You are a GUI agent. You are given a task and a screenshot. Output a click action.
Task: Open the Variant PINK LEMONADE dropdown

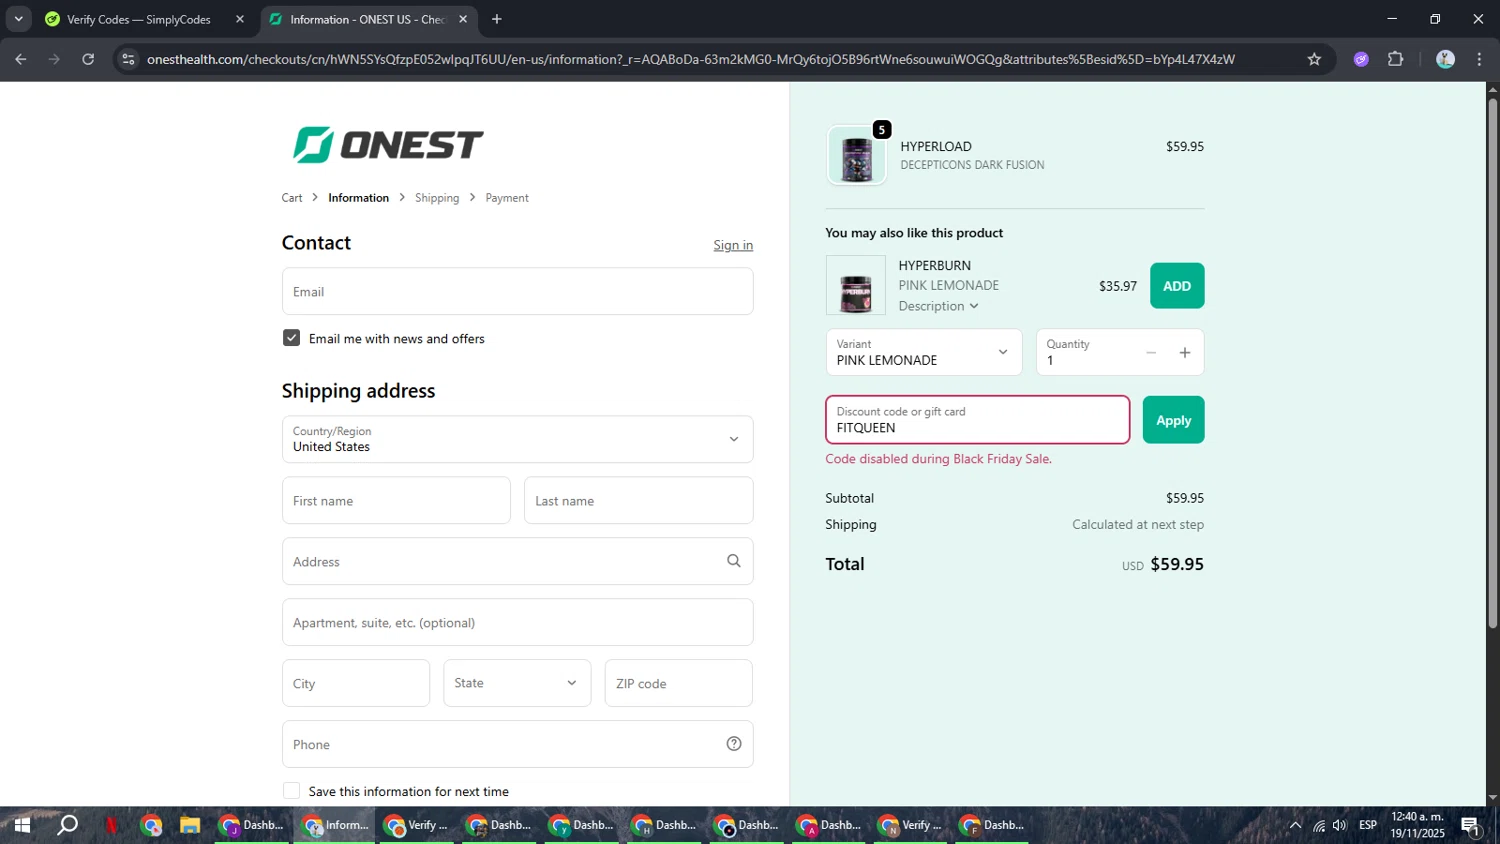click(924, 352)
